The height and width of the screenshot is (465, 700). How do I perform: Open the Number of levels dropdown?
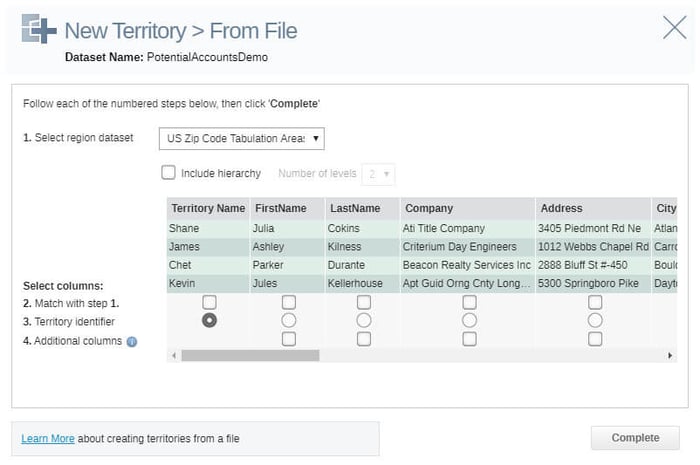(379, 173)
